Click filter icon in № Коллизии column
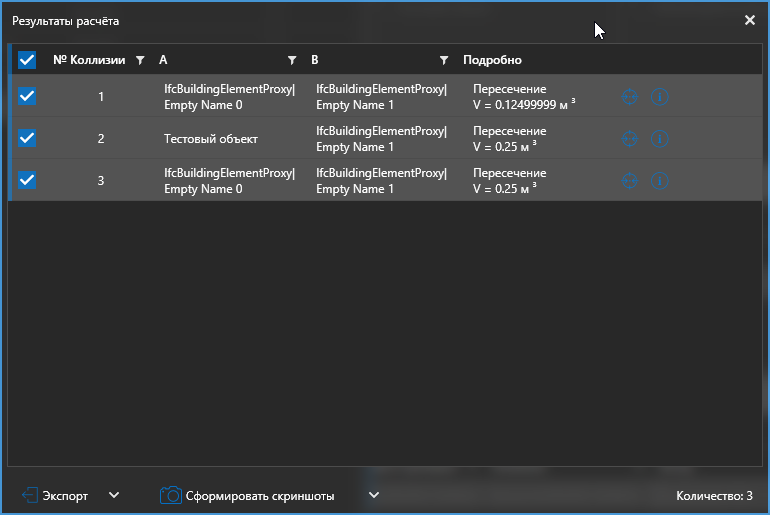 tap(140, 60)
